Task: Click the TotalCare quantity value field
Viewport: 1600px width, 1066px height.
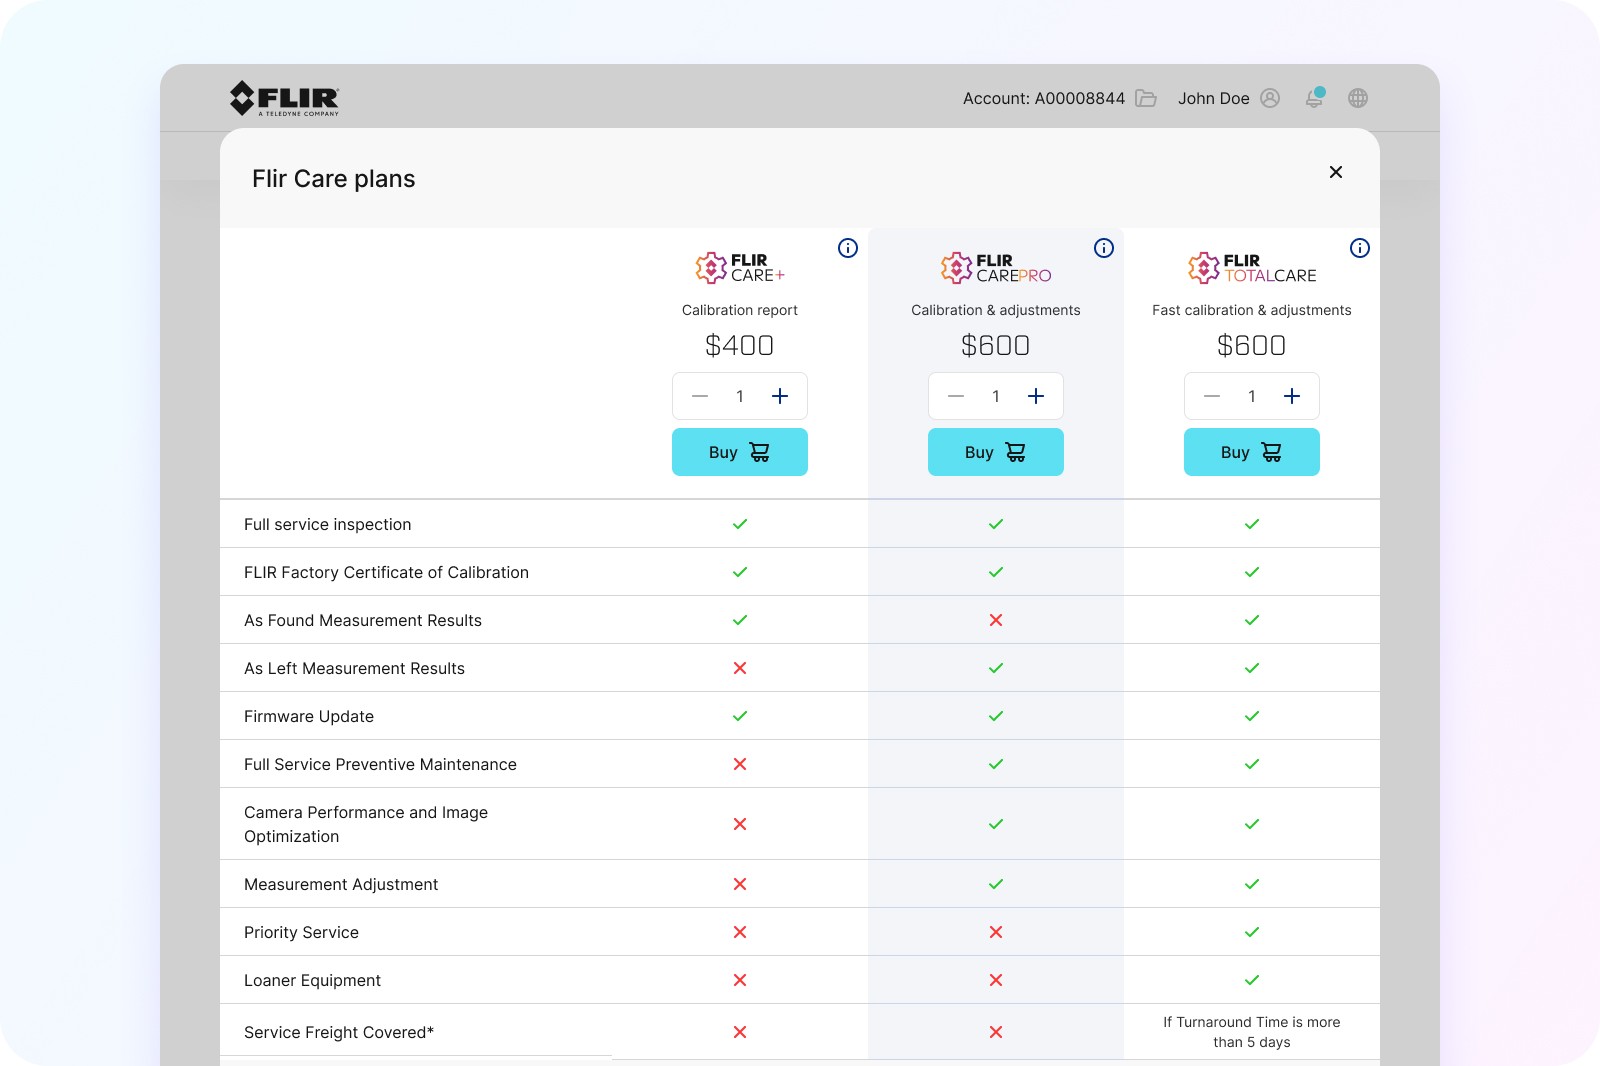Action: click(x=1252, y=396)
